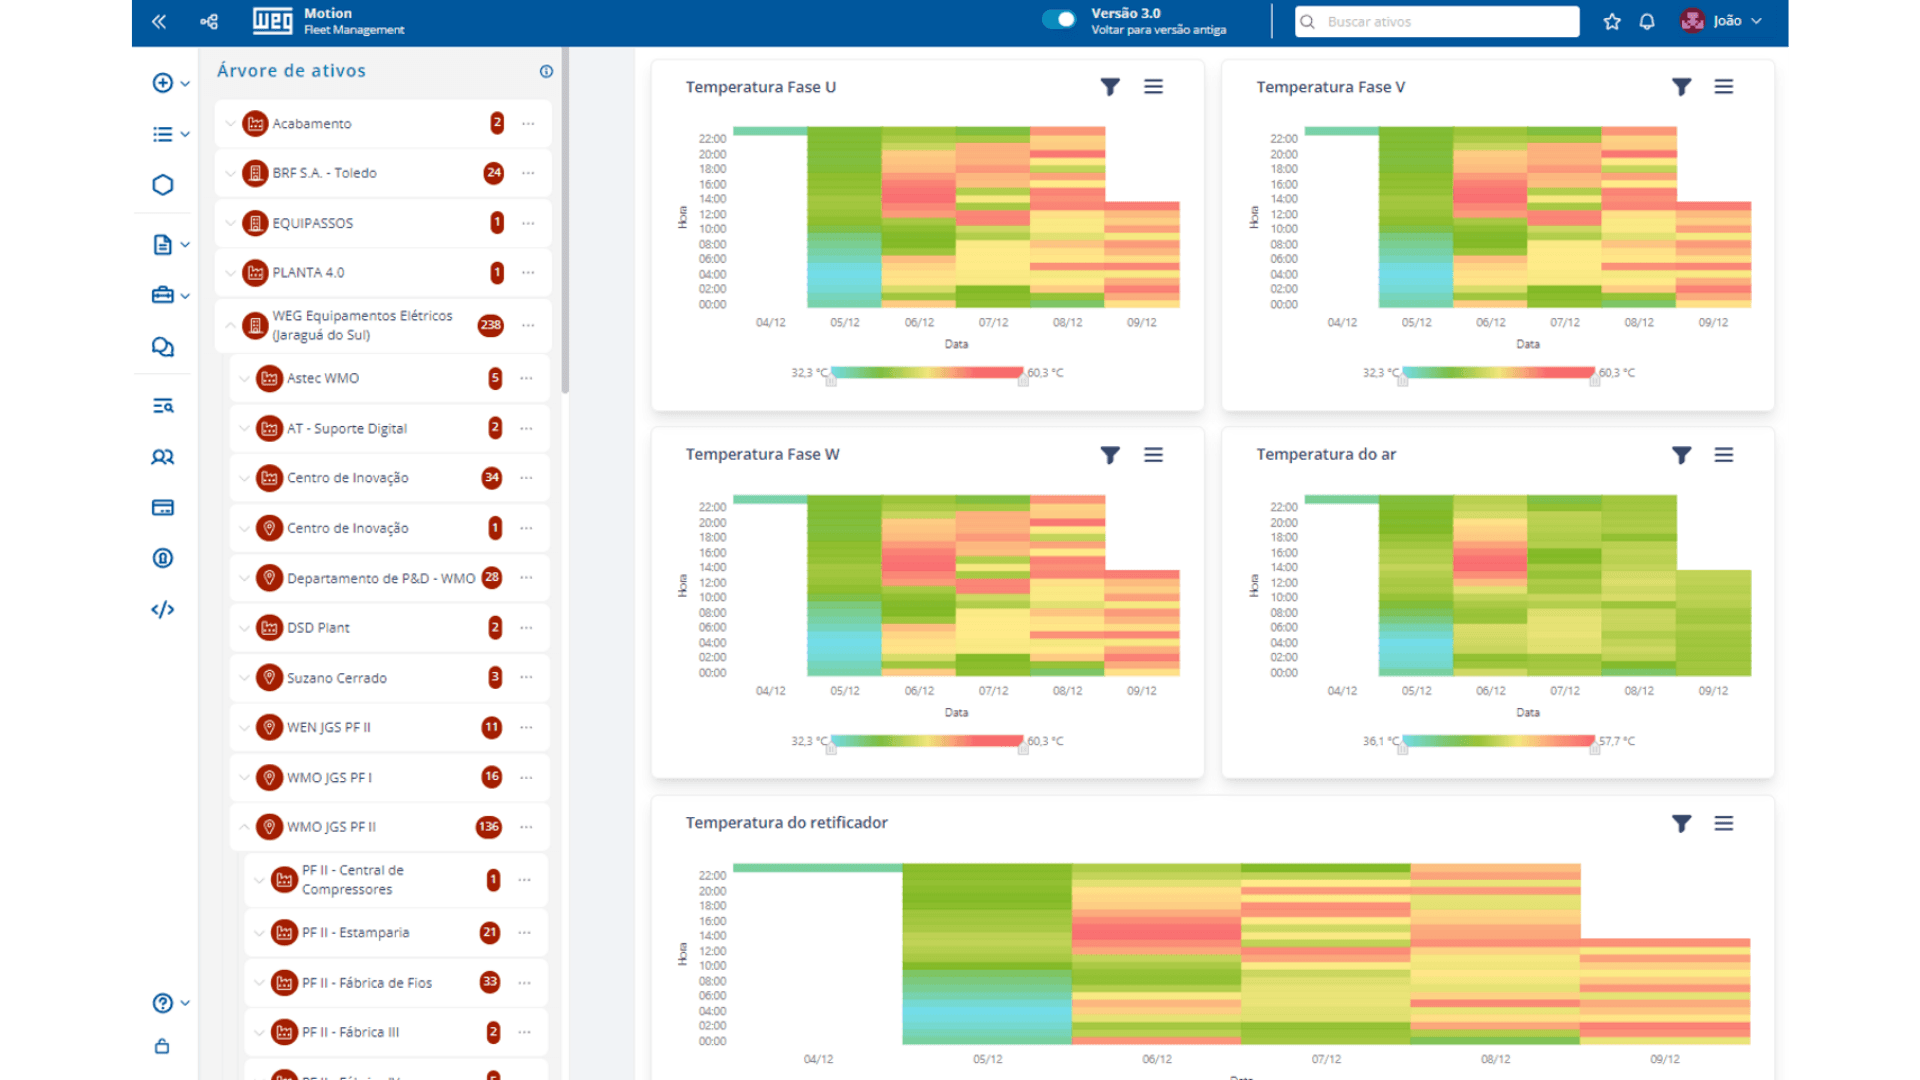Image resolution: width=1920 pixels, height=1080 pixels.
Task: Filter the Temperatura Fase U chart
Action: point(1110,87)
